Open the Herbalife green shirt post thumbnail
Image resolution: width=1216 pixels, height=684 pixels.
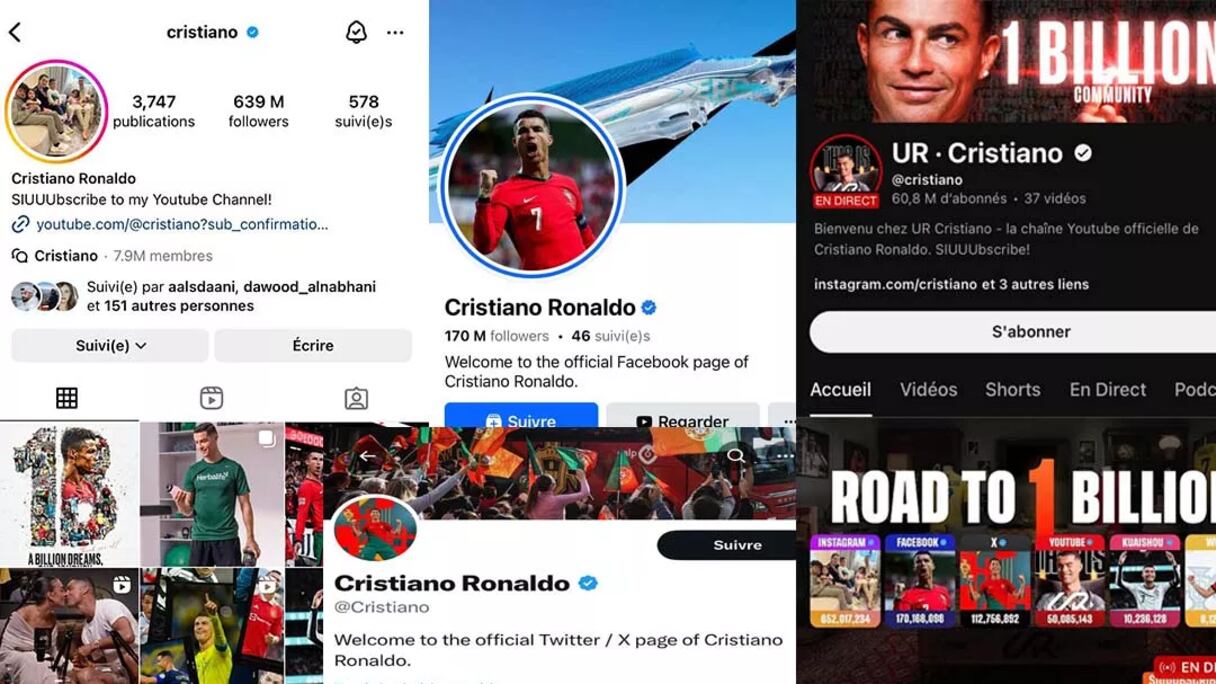[x=212, y=494]
